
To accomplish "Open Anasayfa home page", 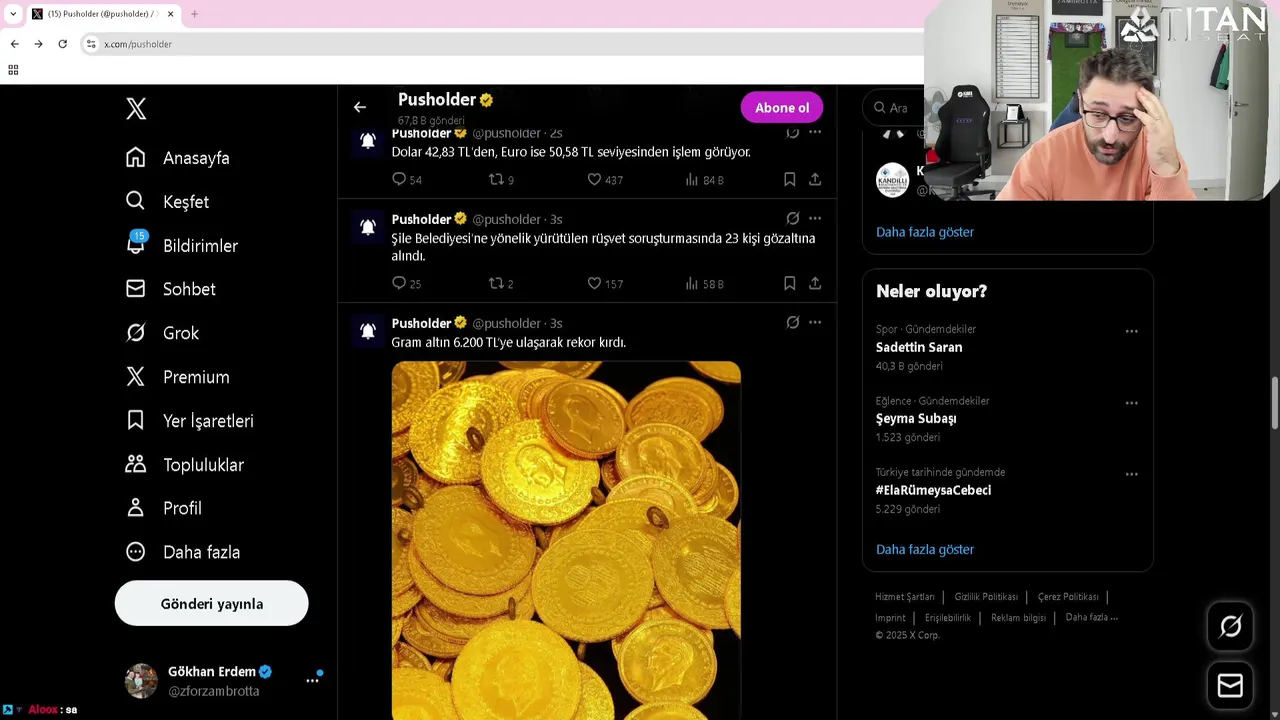I will 178,158.
